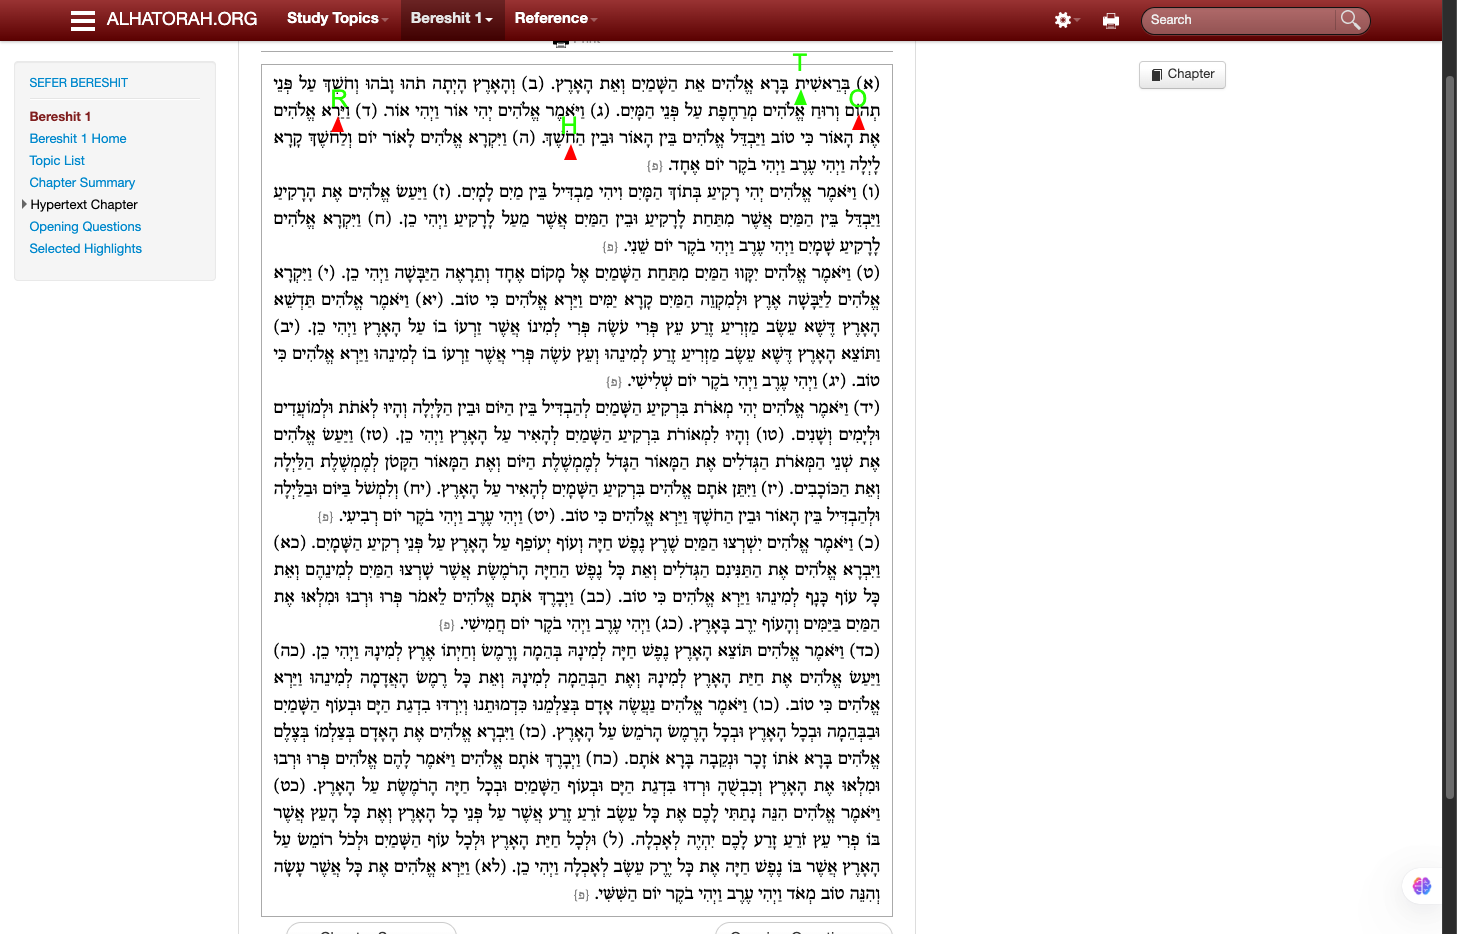Click the Chapter button
The height and width of the screenshot is (934, 1457).
pos(1182,74)
